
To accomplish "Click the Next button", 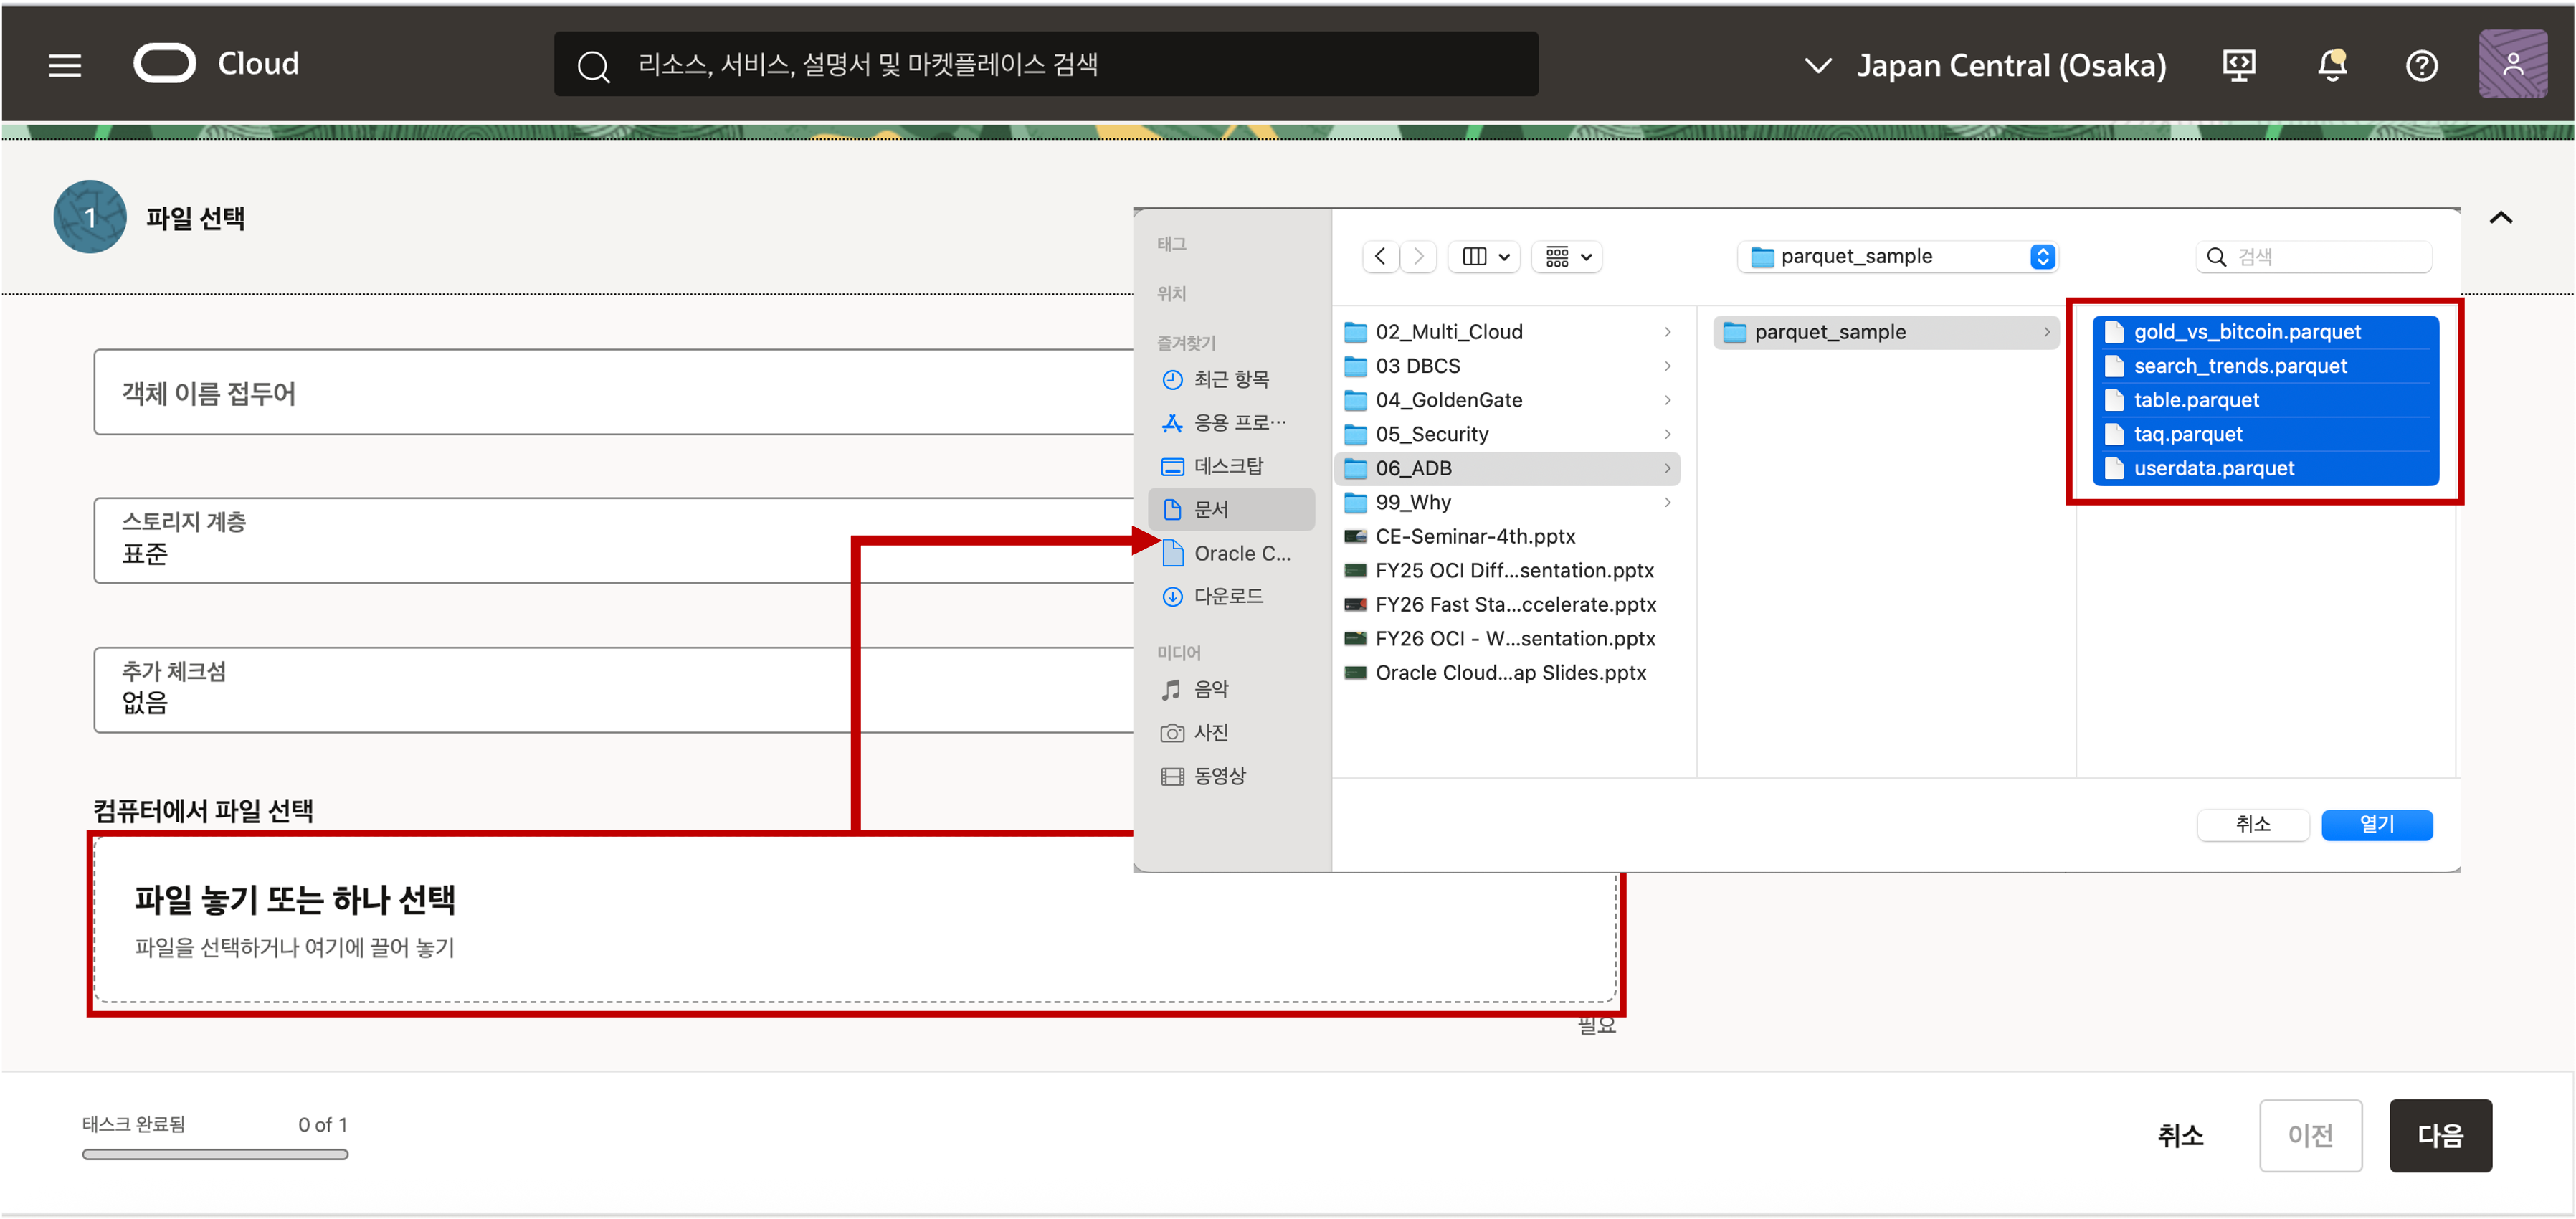I will click(x=2440, y=1136).
